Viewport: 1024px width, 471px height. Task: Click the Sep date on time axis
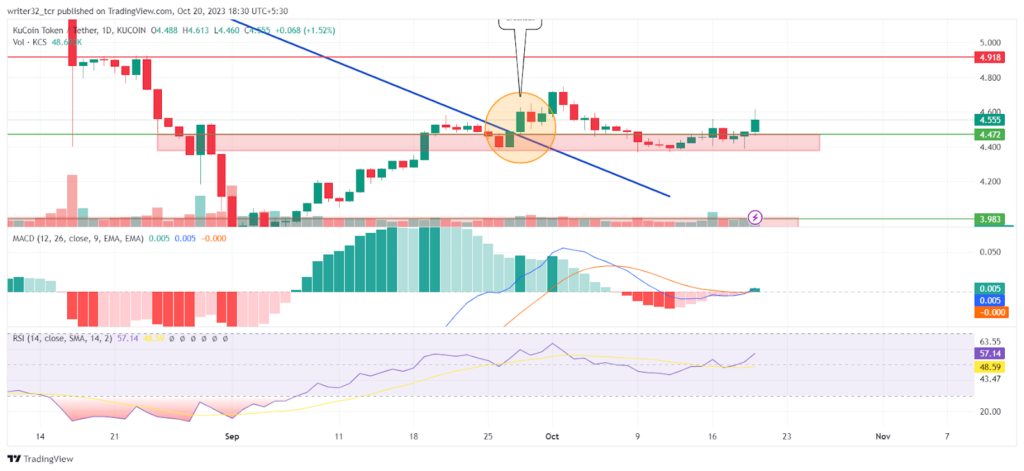pos(230,436)
